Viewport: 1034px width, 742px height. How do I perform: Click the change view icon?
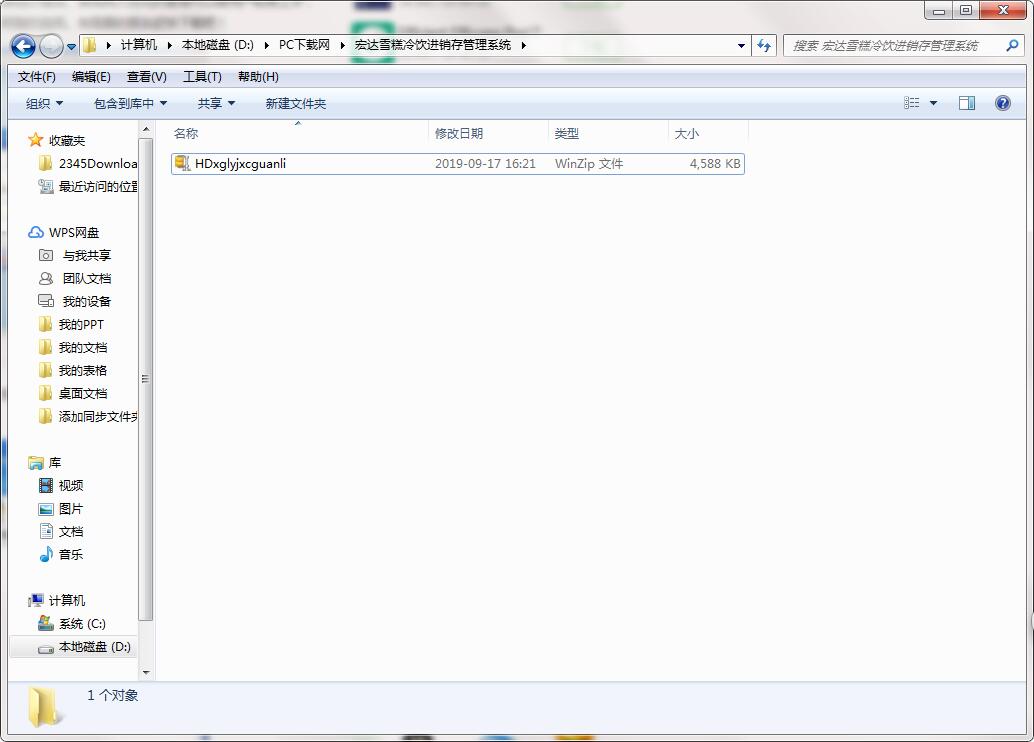point(912,103)
